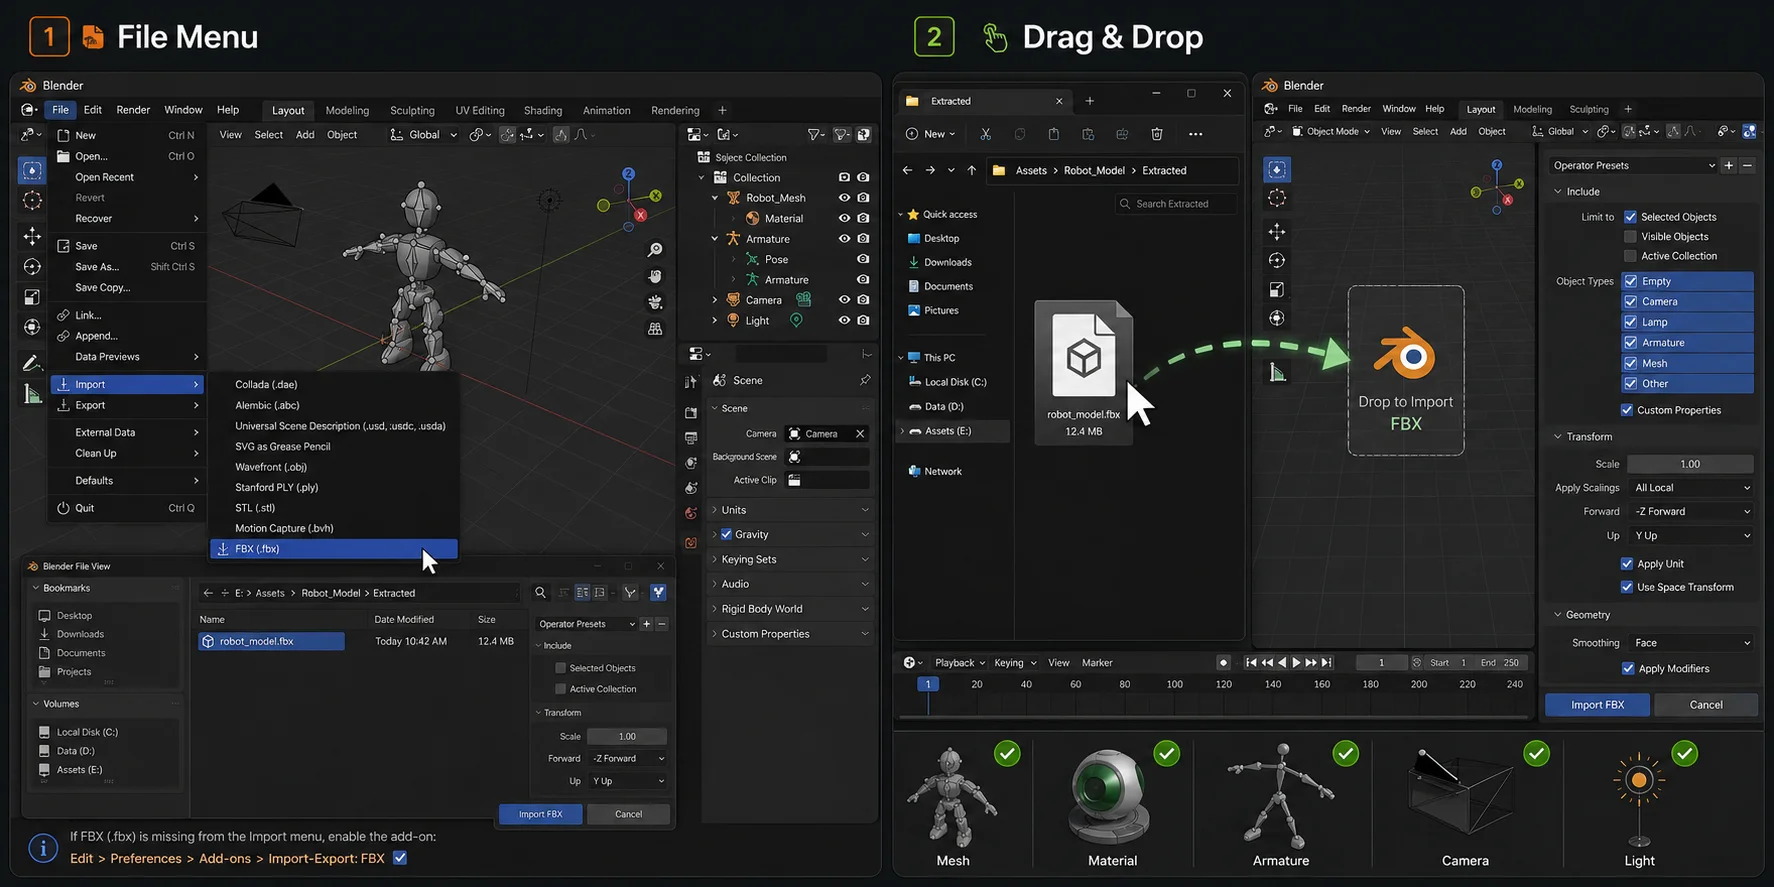
Task: Enable Active Collection in File View options
Action: (x=560, y=689)
